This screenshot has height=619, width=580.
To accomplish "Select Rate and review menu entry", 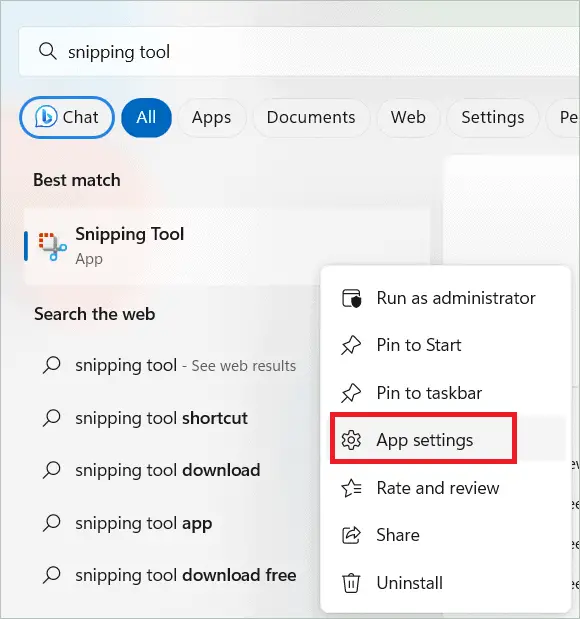I will tap(446, 488).
